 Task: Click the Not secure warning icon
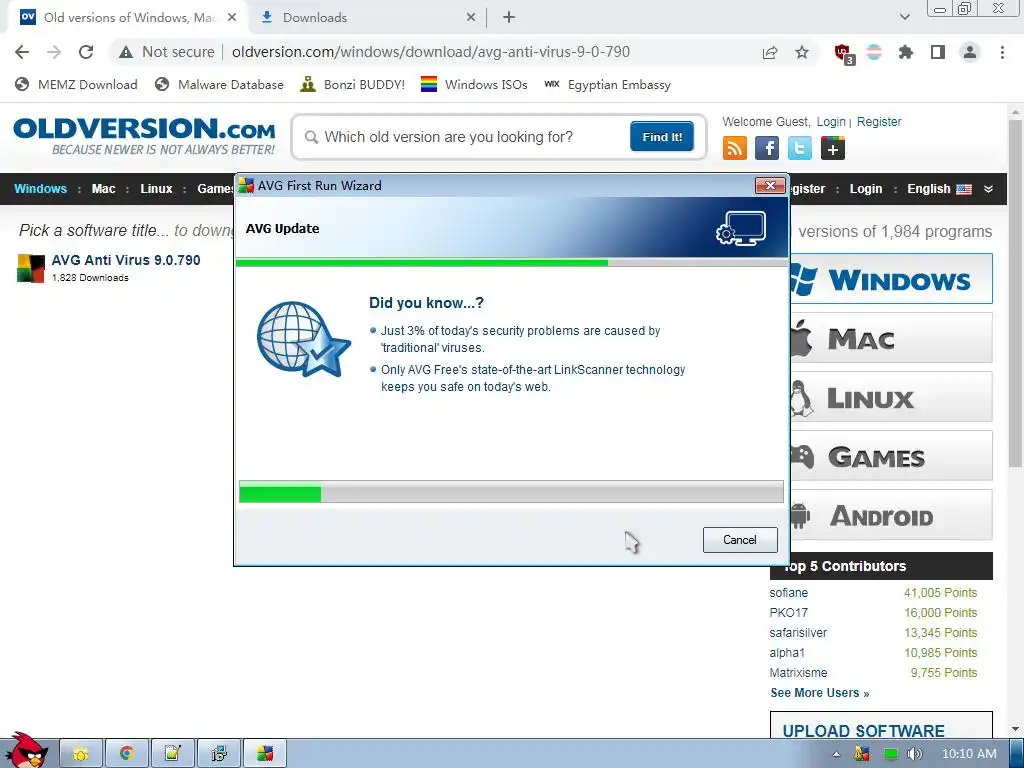[125, 52]
